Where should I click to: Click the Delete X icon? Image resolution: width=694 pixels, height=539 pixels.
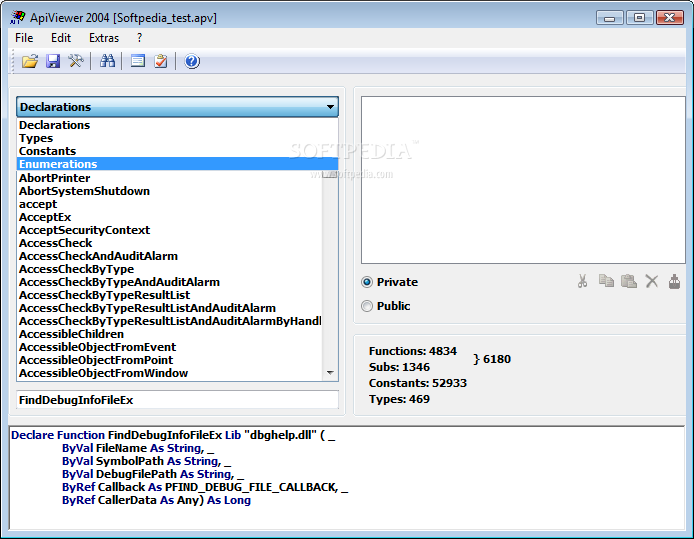pos(652,281)
